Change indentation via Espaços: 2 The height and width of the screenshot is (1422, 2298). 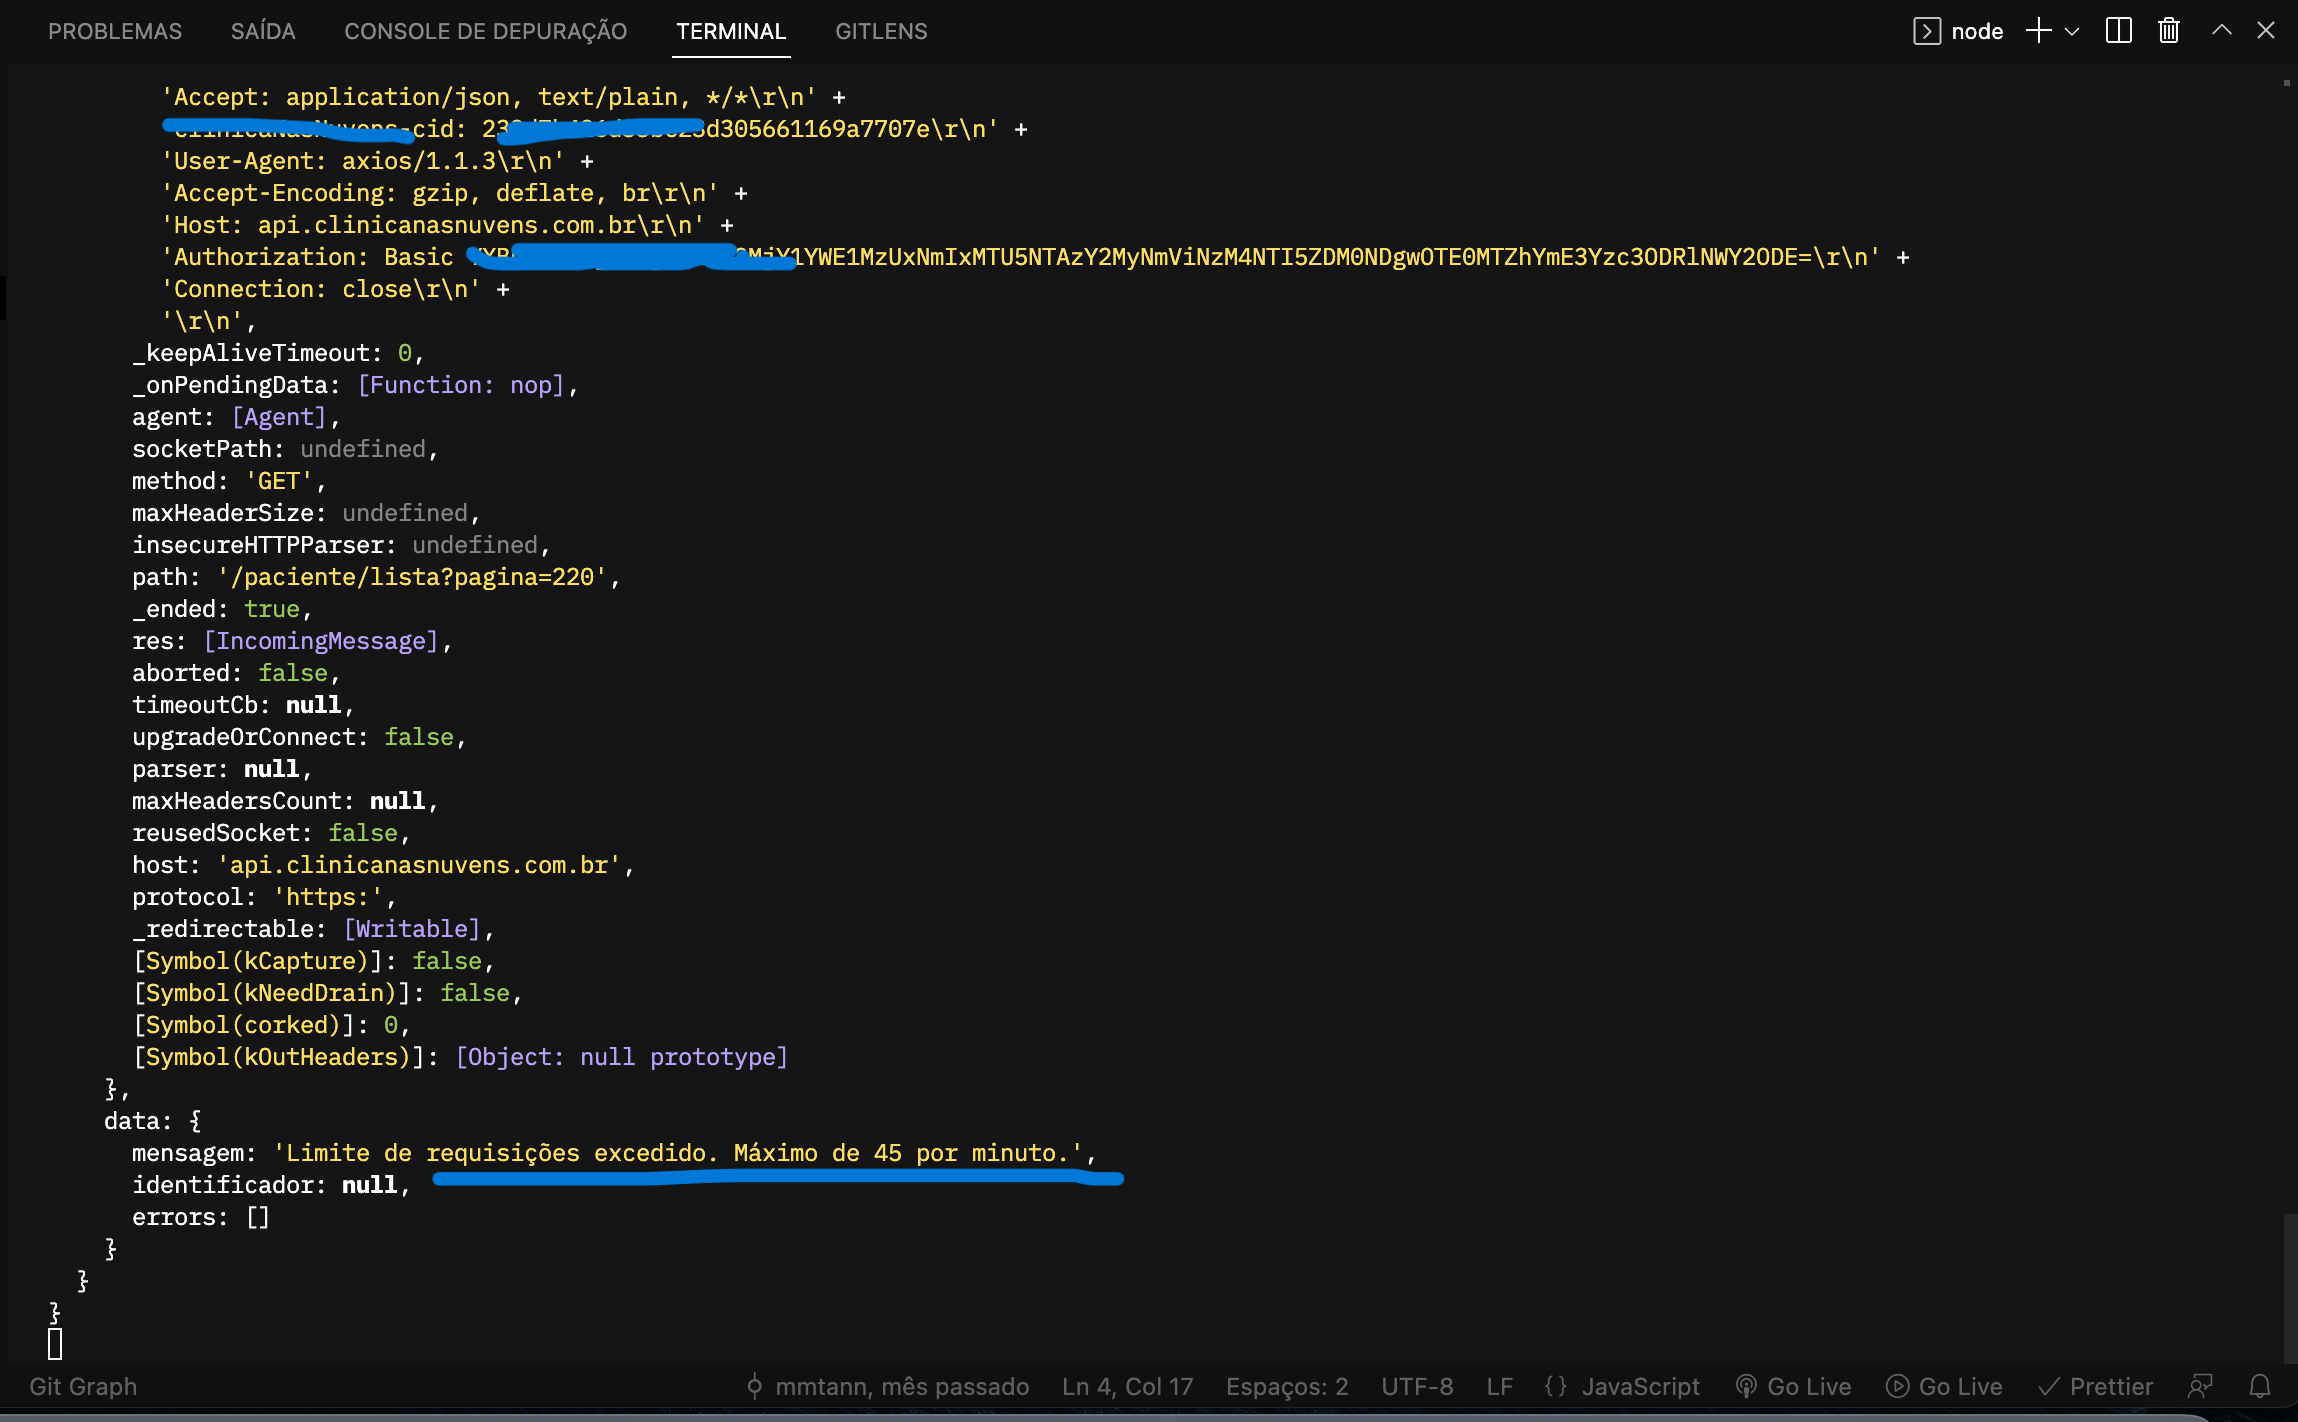[1287, 1386]
